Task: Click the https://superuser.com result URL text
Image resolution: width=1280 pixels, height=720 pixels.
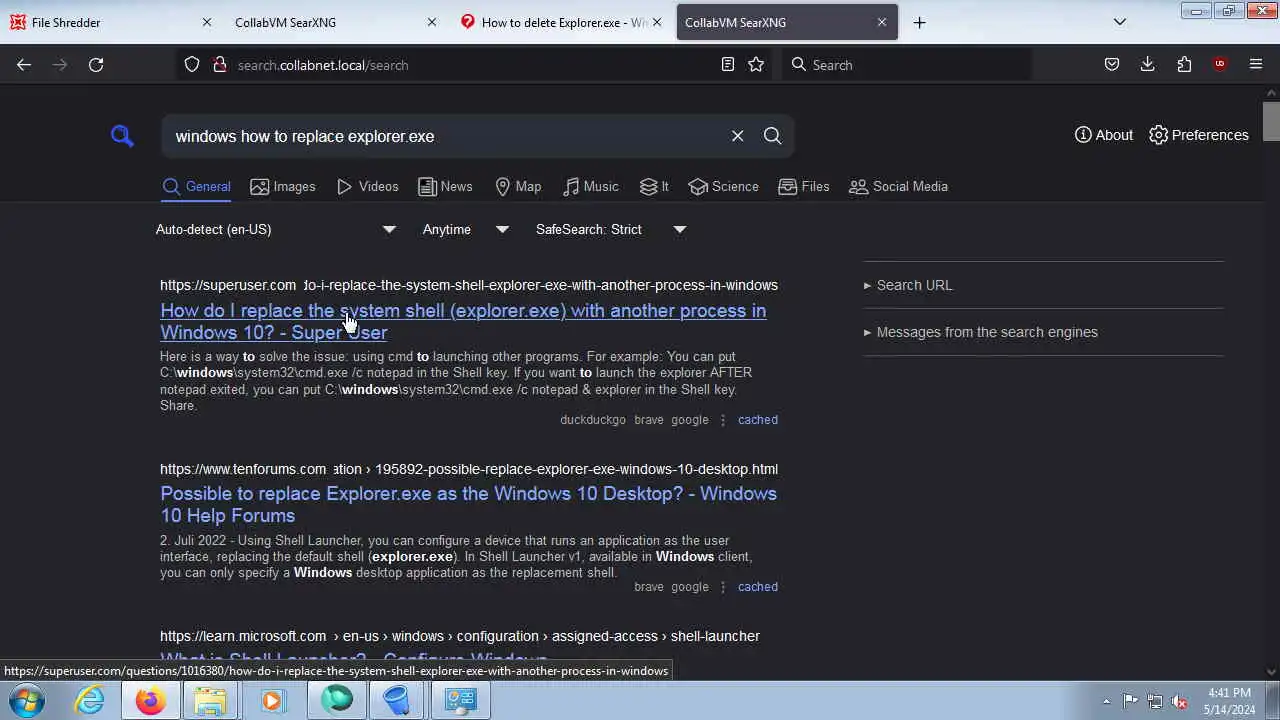Action: point(228,285)
